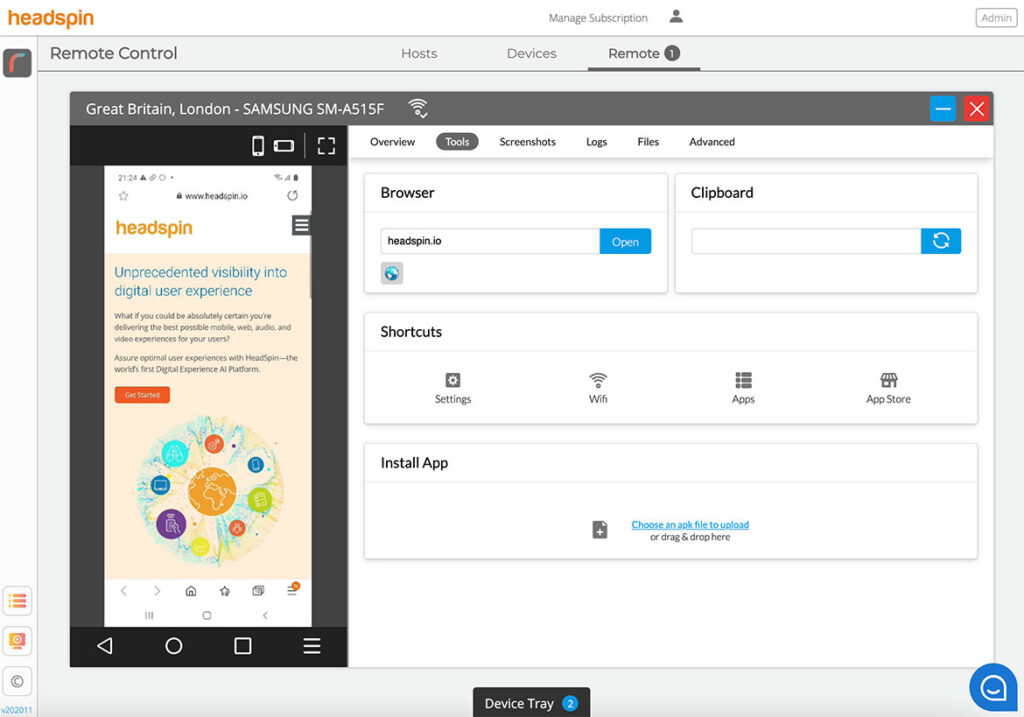Open the monitor icon in left sidebar
The width and height of the screenshot is (1024, 717).
(18, 641)
